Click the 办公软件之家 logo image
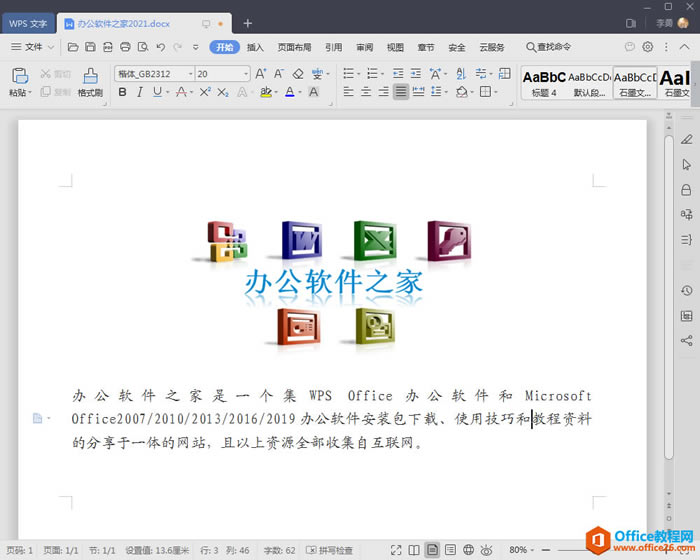Viewport: 700px width, 560px height. click(333, 285)
